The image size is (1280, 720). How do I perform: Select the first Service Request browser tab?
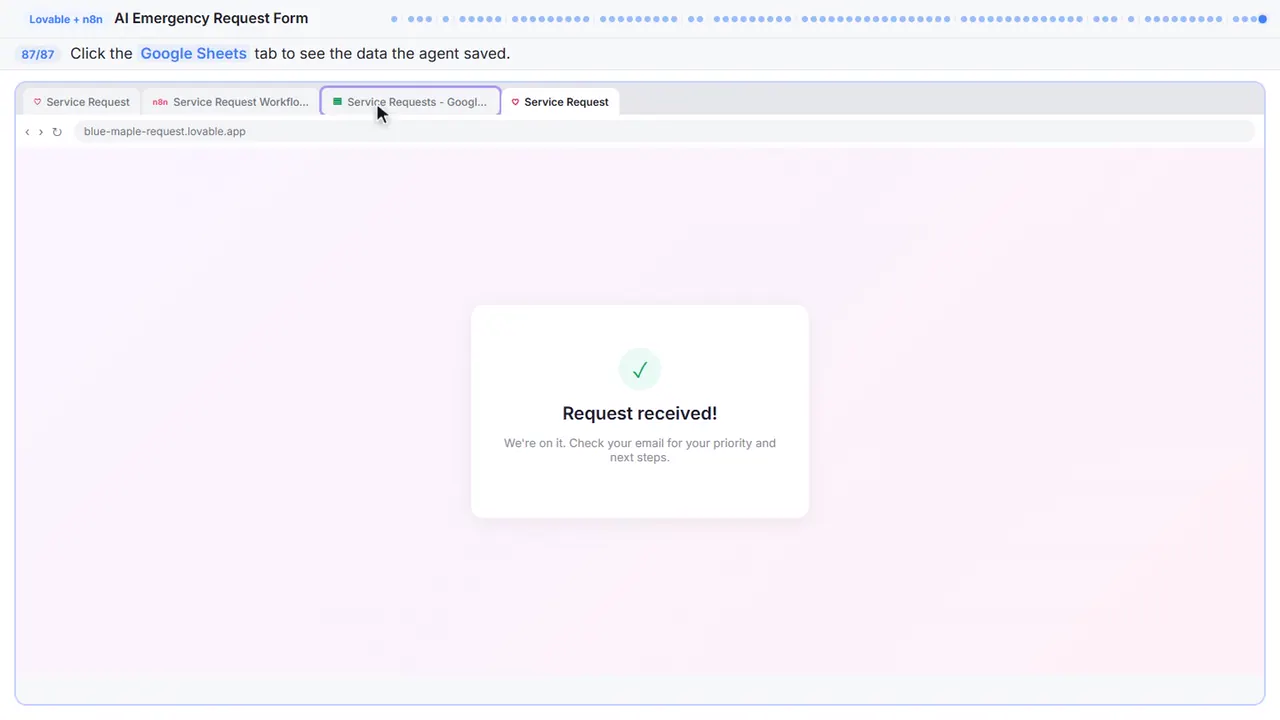tap(82, 102)
